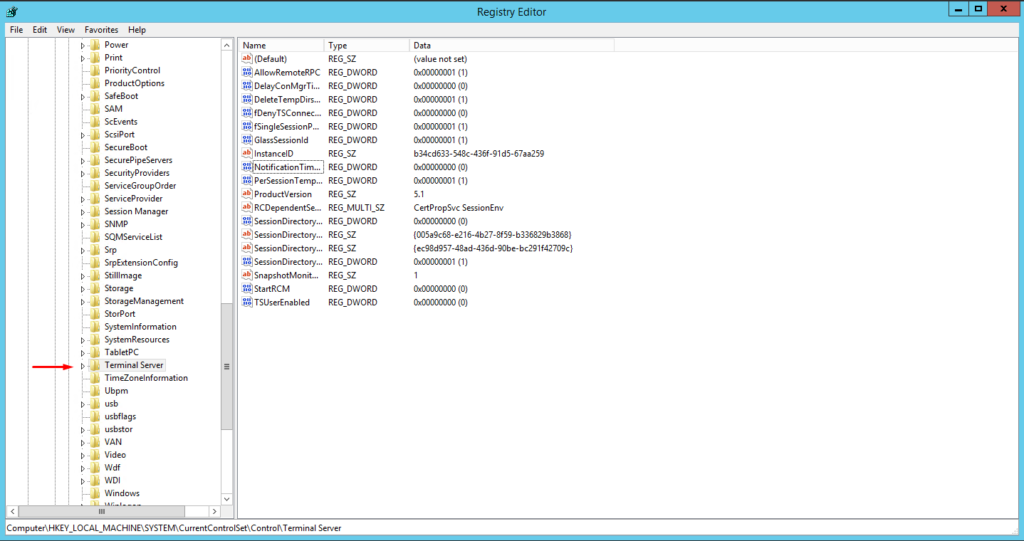Click the {ec98d957-48ad-436d-90be-bc291f42709c} data
Viewport: 1024px width, 541px height.
(493, 248)
